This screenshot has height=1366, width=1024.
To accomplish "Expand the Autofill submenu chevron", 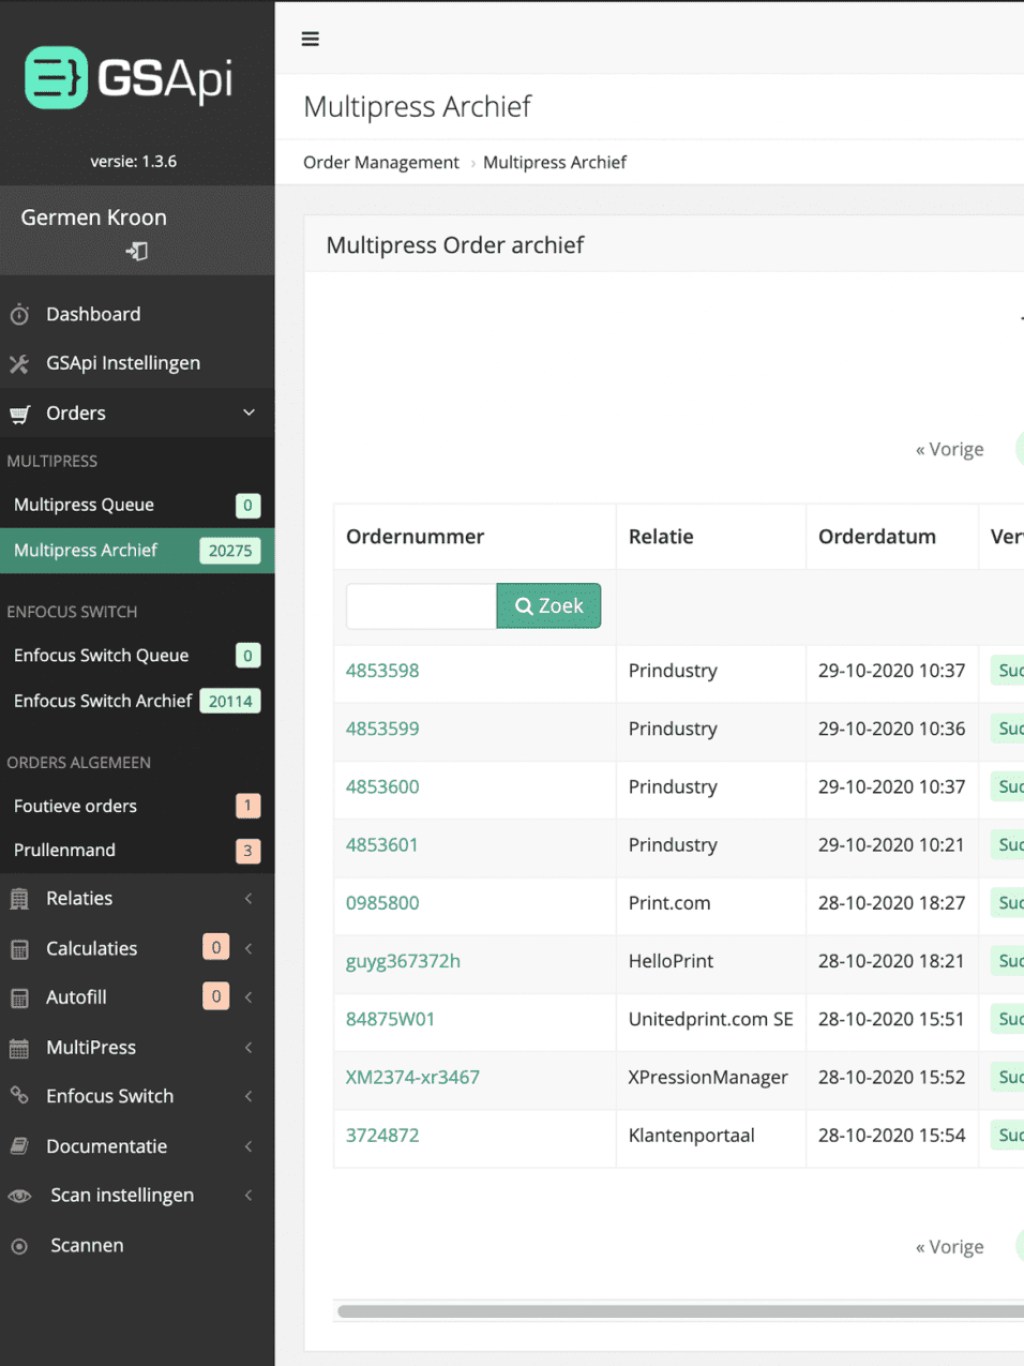I will click(248, 997).
